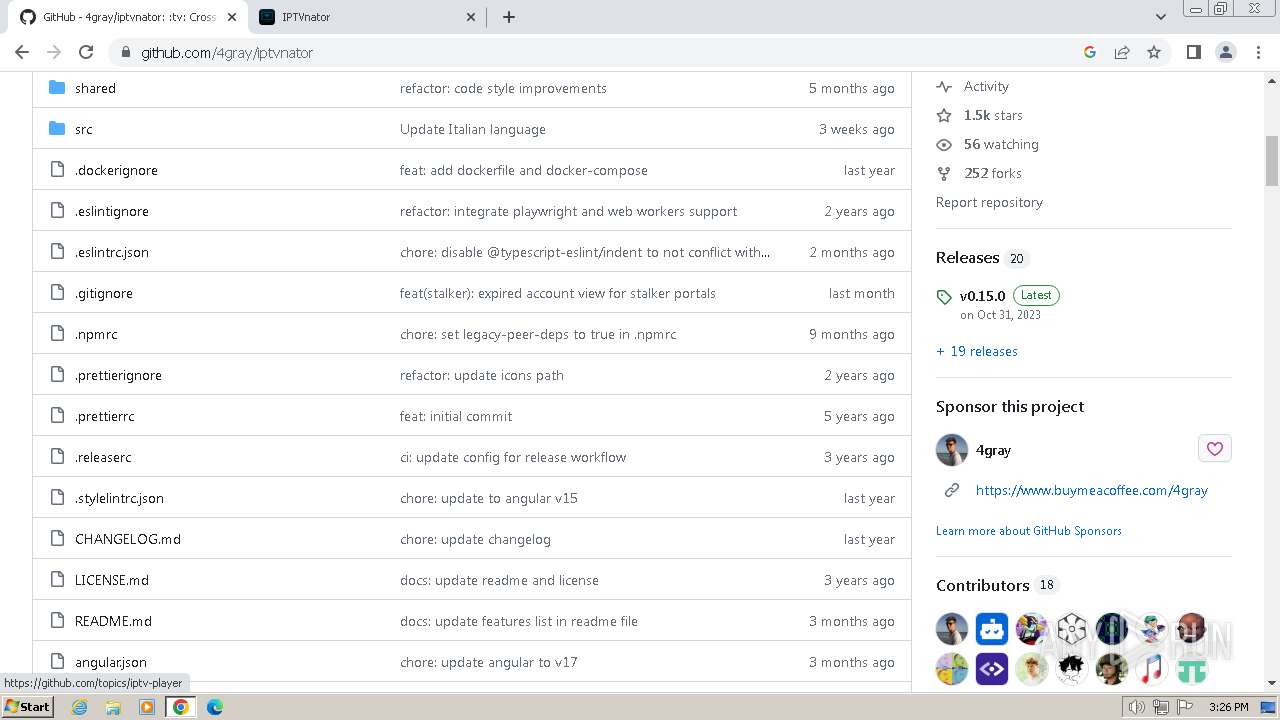Open .stylelintrc.json file
Screen dimensions: 1280x720
pyautogui.click(x=119, y=498)
